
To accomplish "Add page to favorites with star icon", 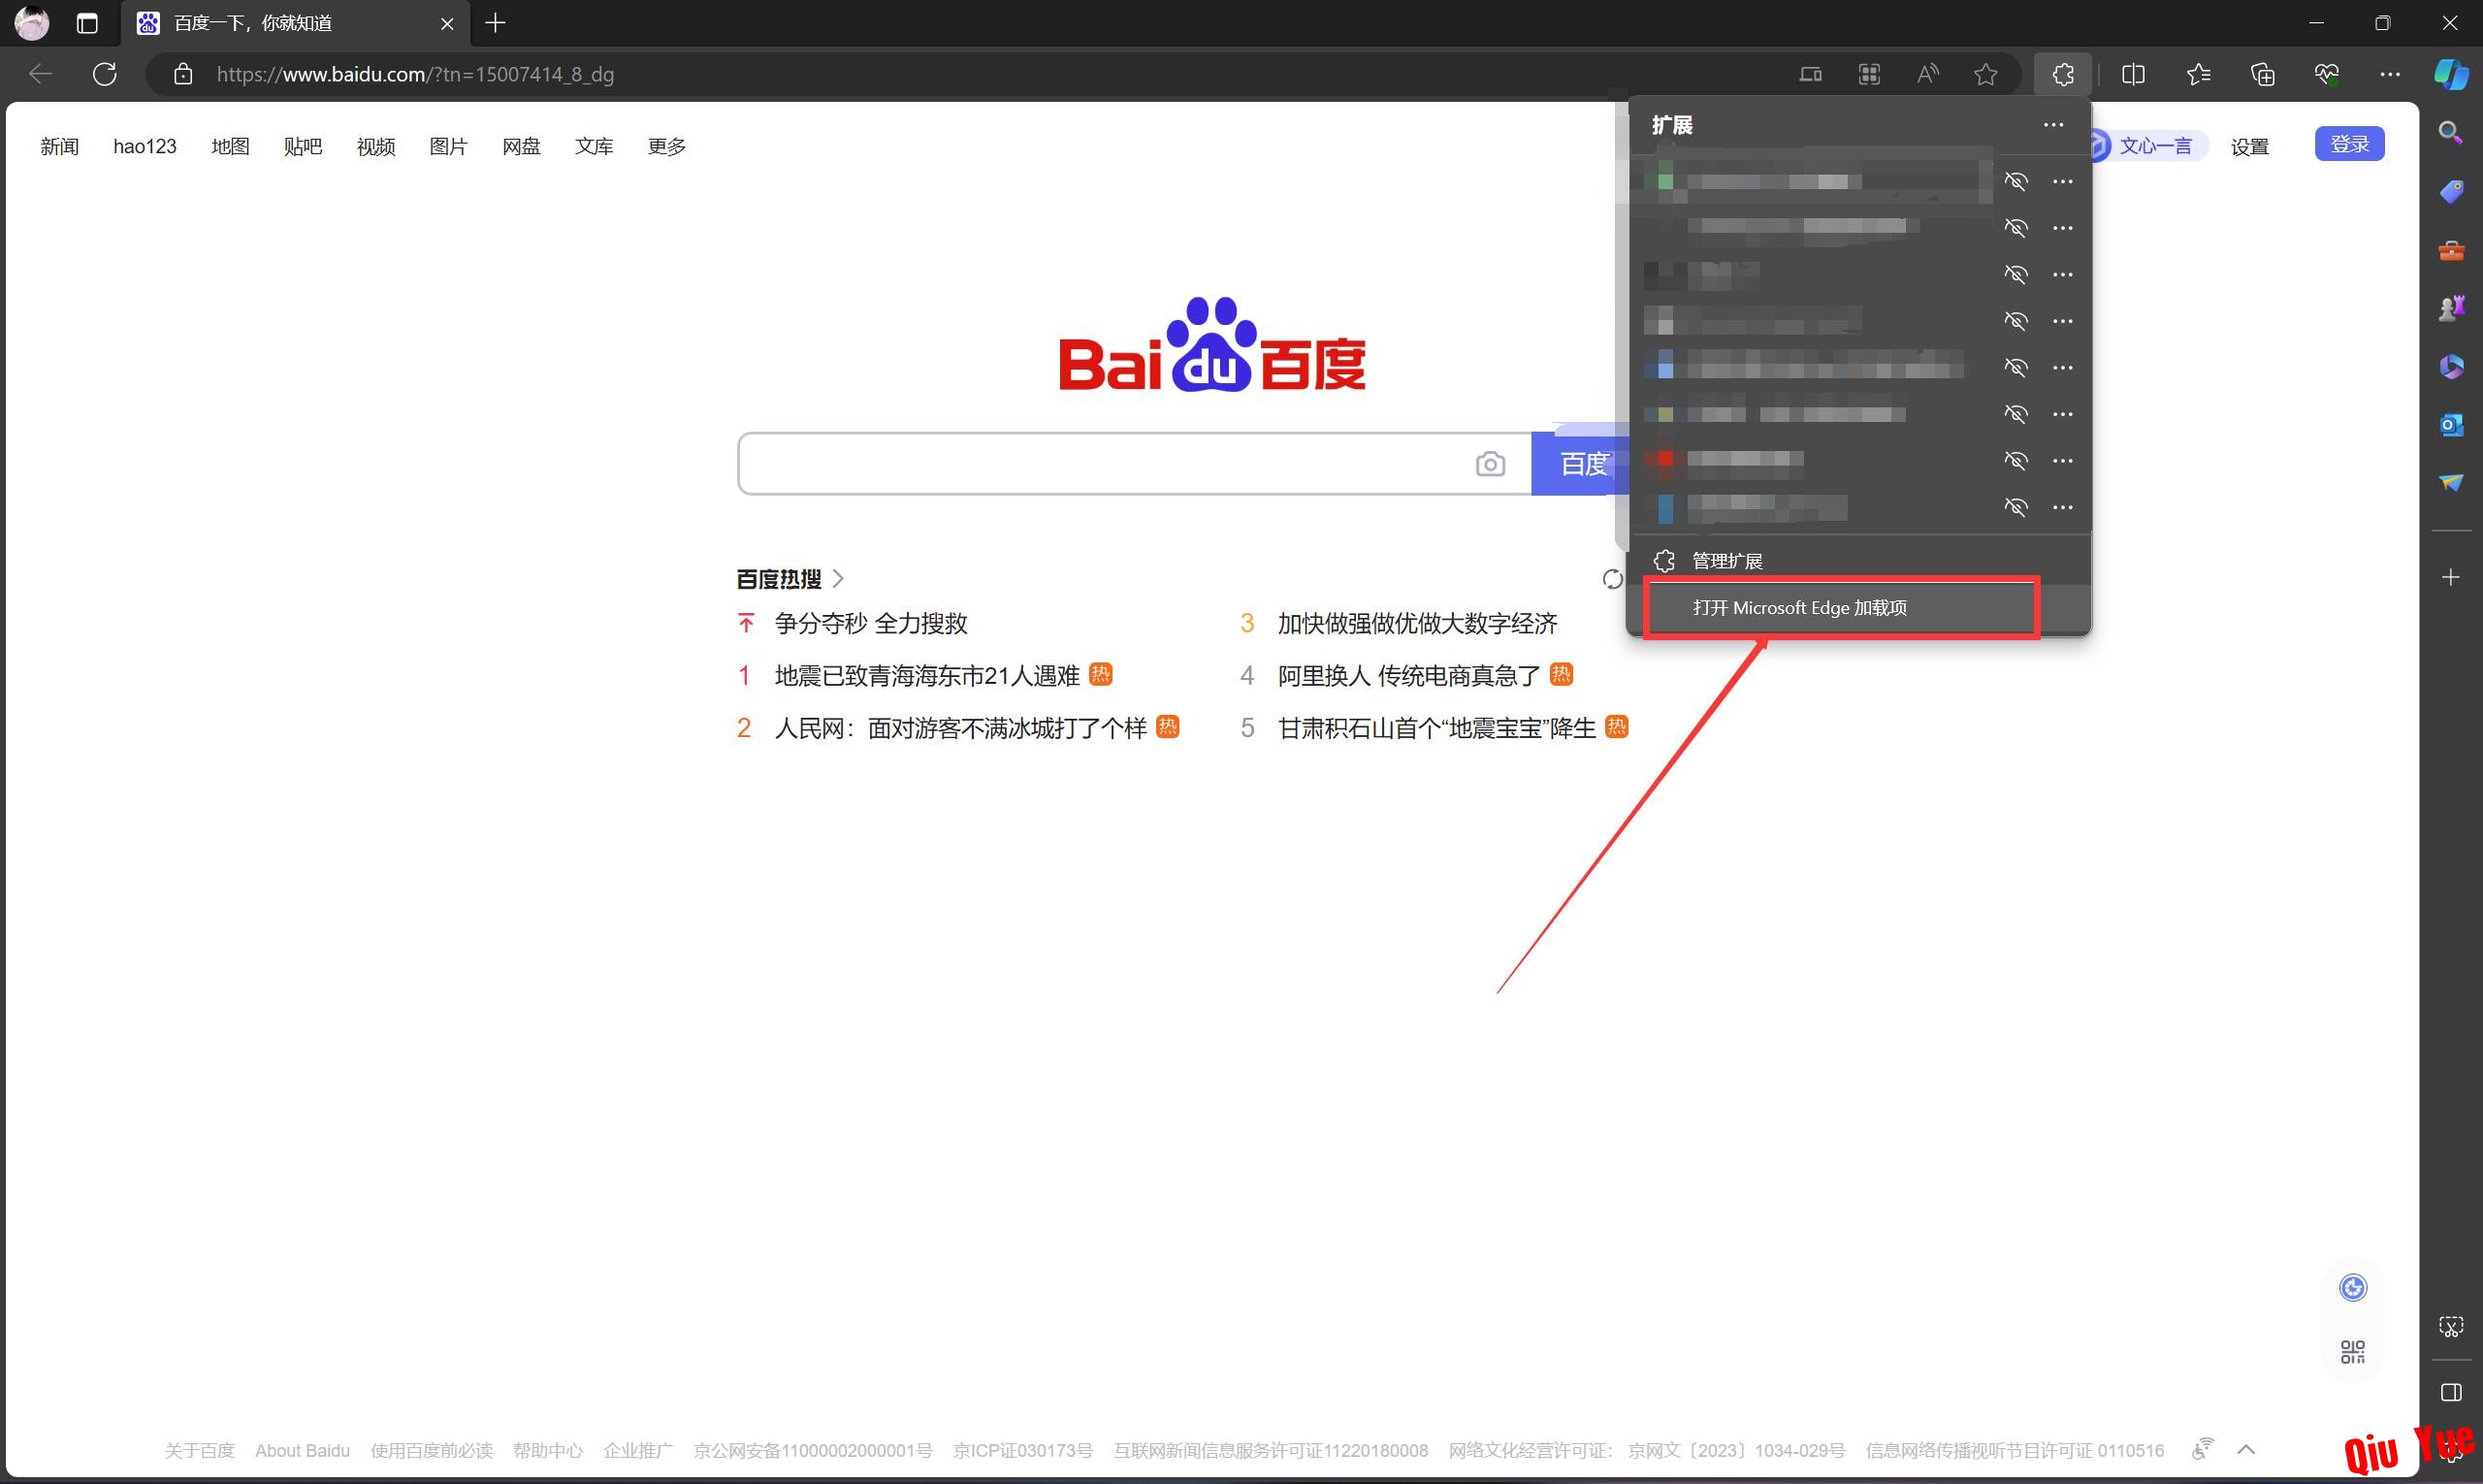I will tap(1986, 74).
